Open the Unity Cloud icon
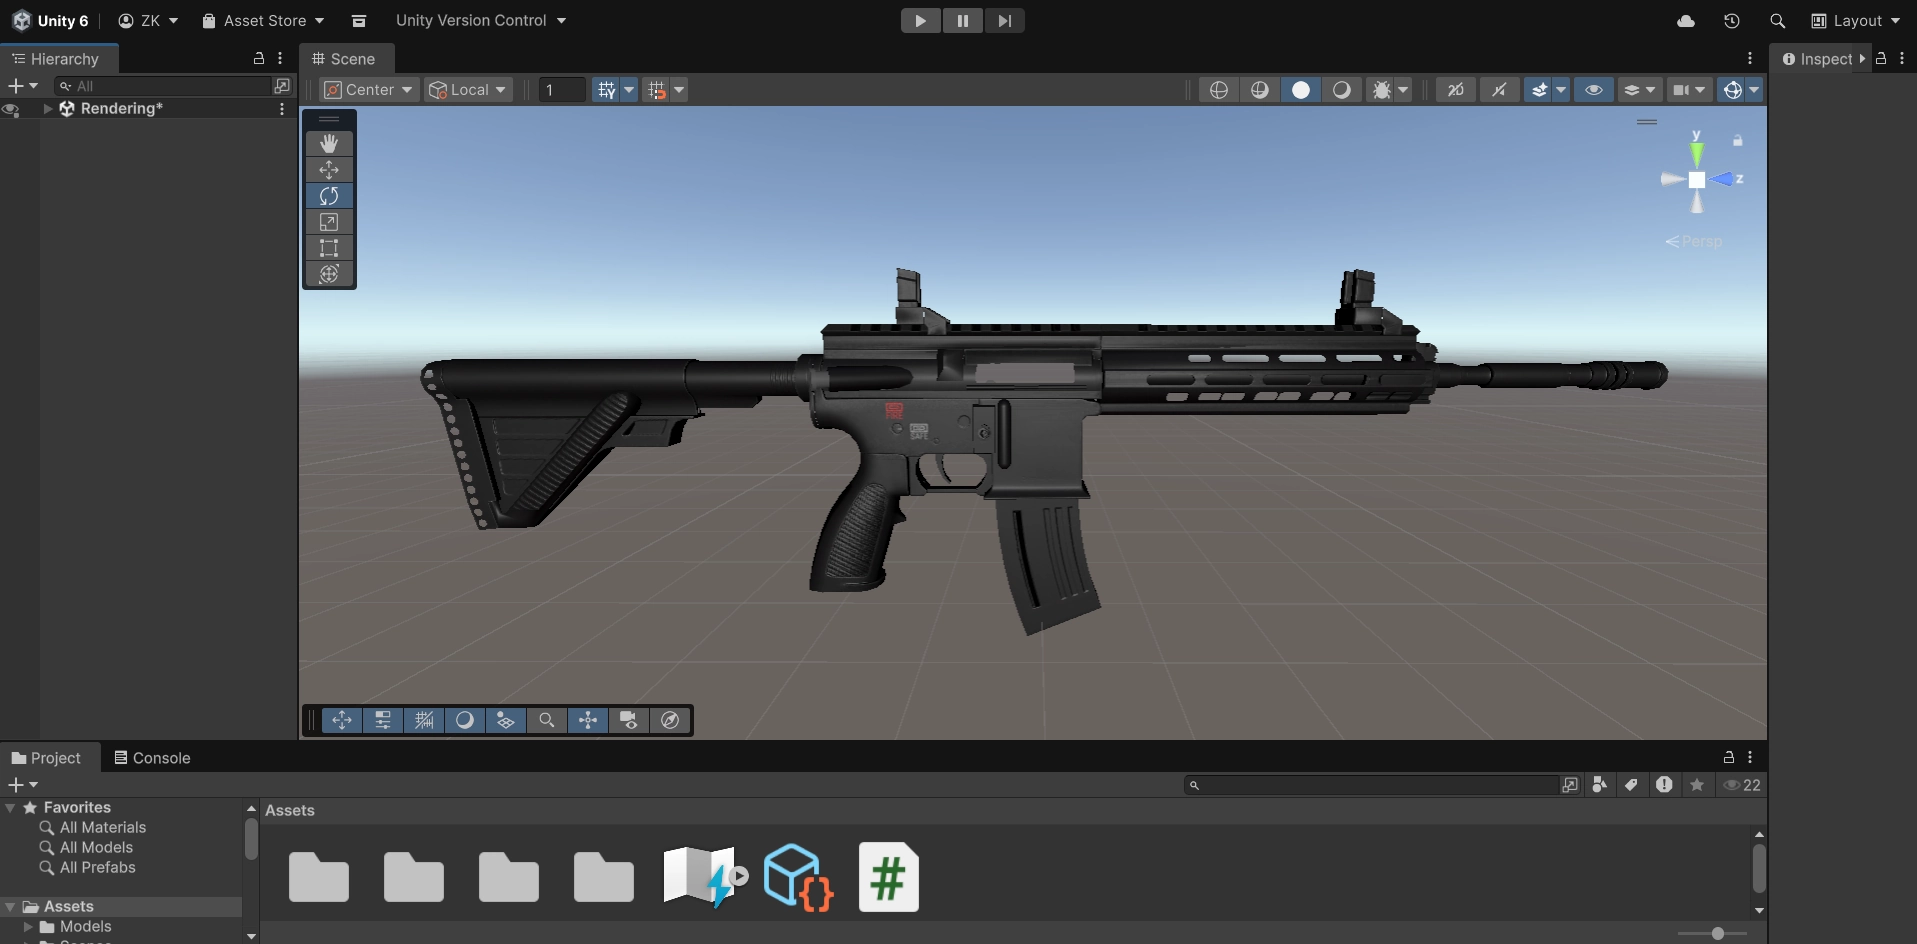Image resolution: width=1917 pixels, height=944 pixels. 1686,21
